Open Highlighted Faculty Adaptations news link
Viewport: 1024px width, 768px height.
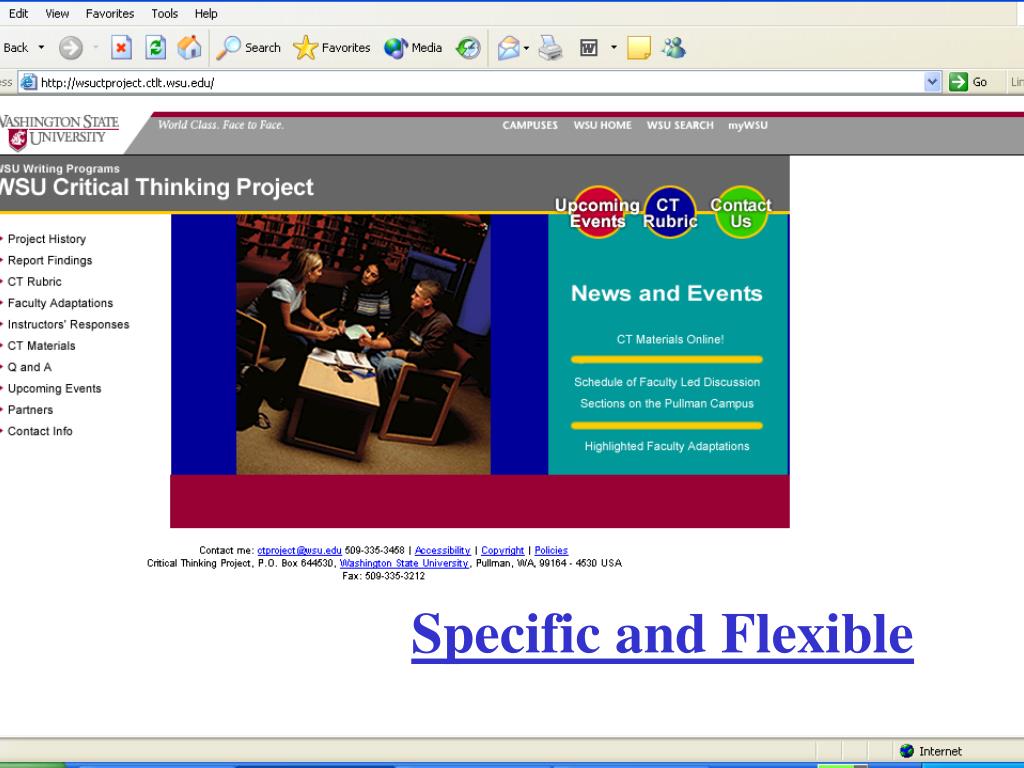point(667,446)
